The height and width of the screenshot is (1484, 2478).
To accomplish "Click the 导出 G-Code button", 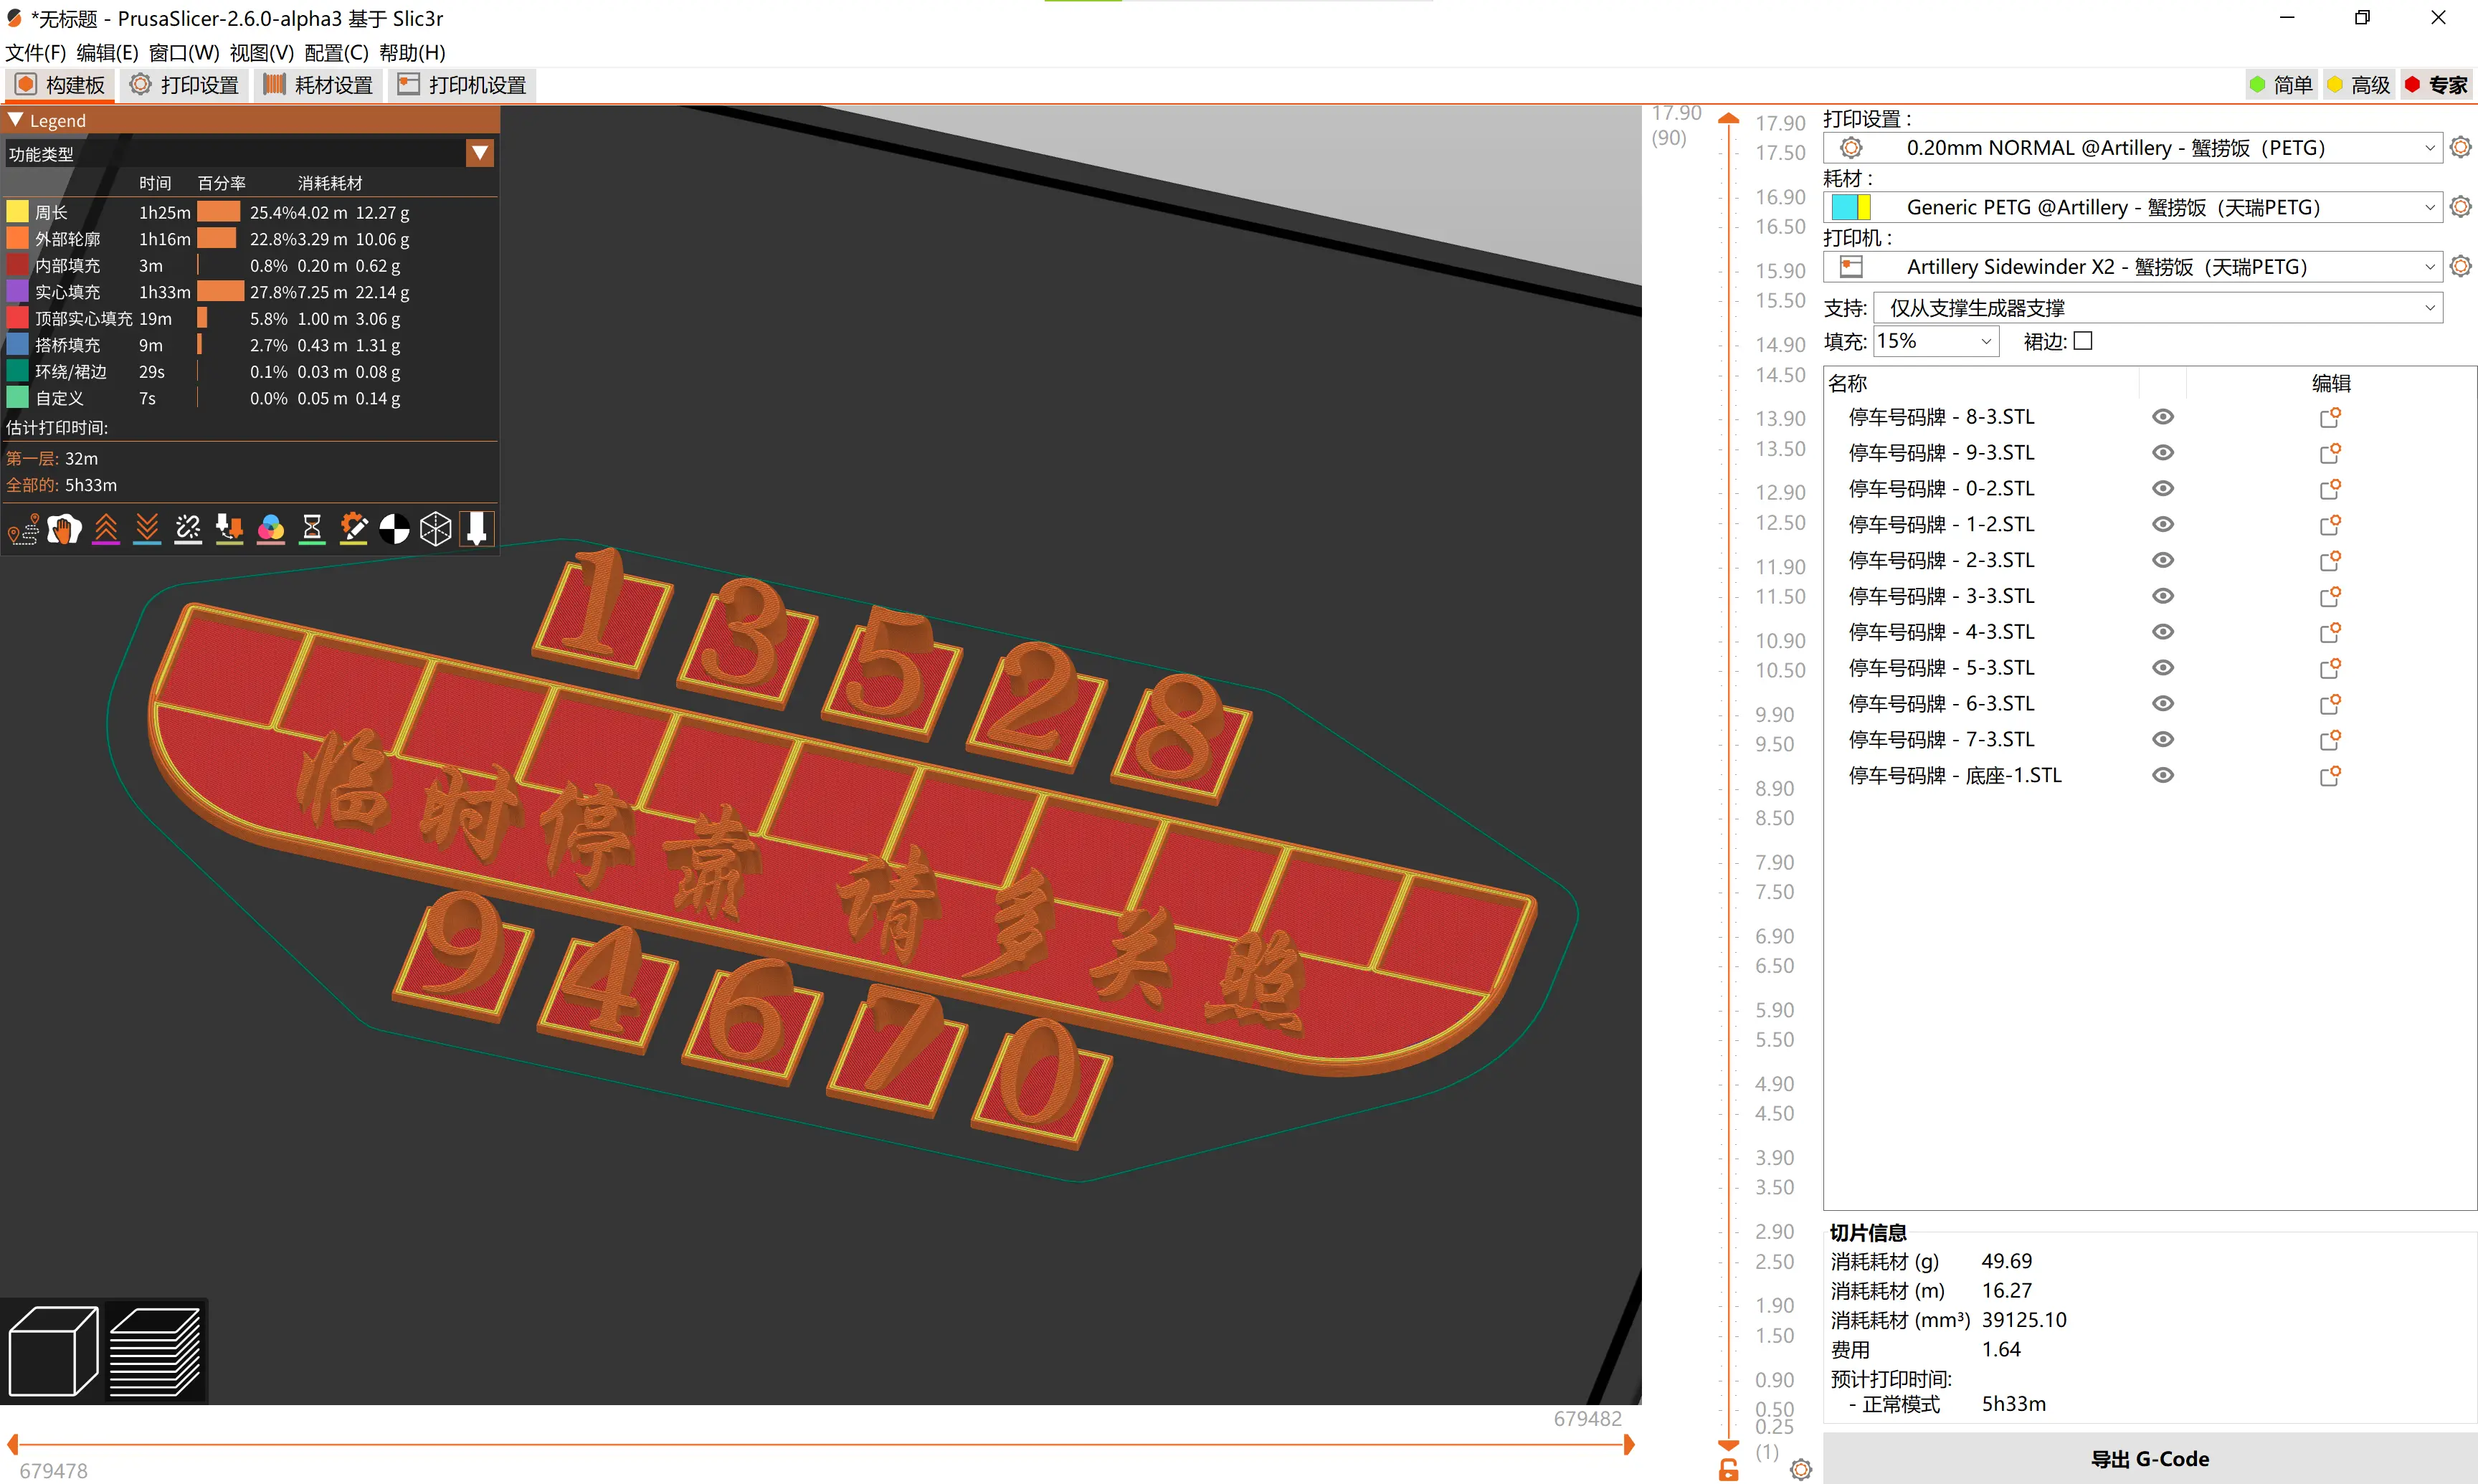I will (x=2149, y=1458).
